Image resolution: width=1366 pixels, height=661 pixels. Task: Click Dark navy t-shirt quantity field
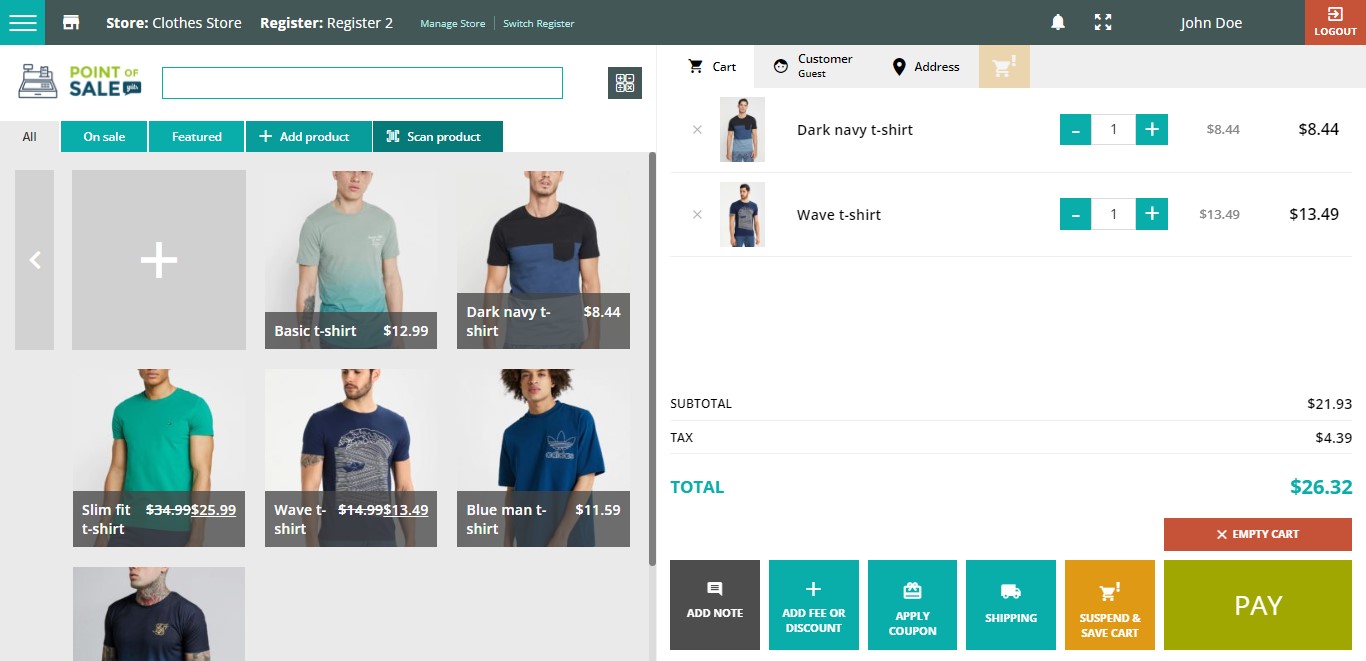pos(1113,129)
